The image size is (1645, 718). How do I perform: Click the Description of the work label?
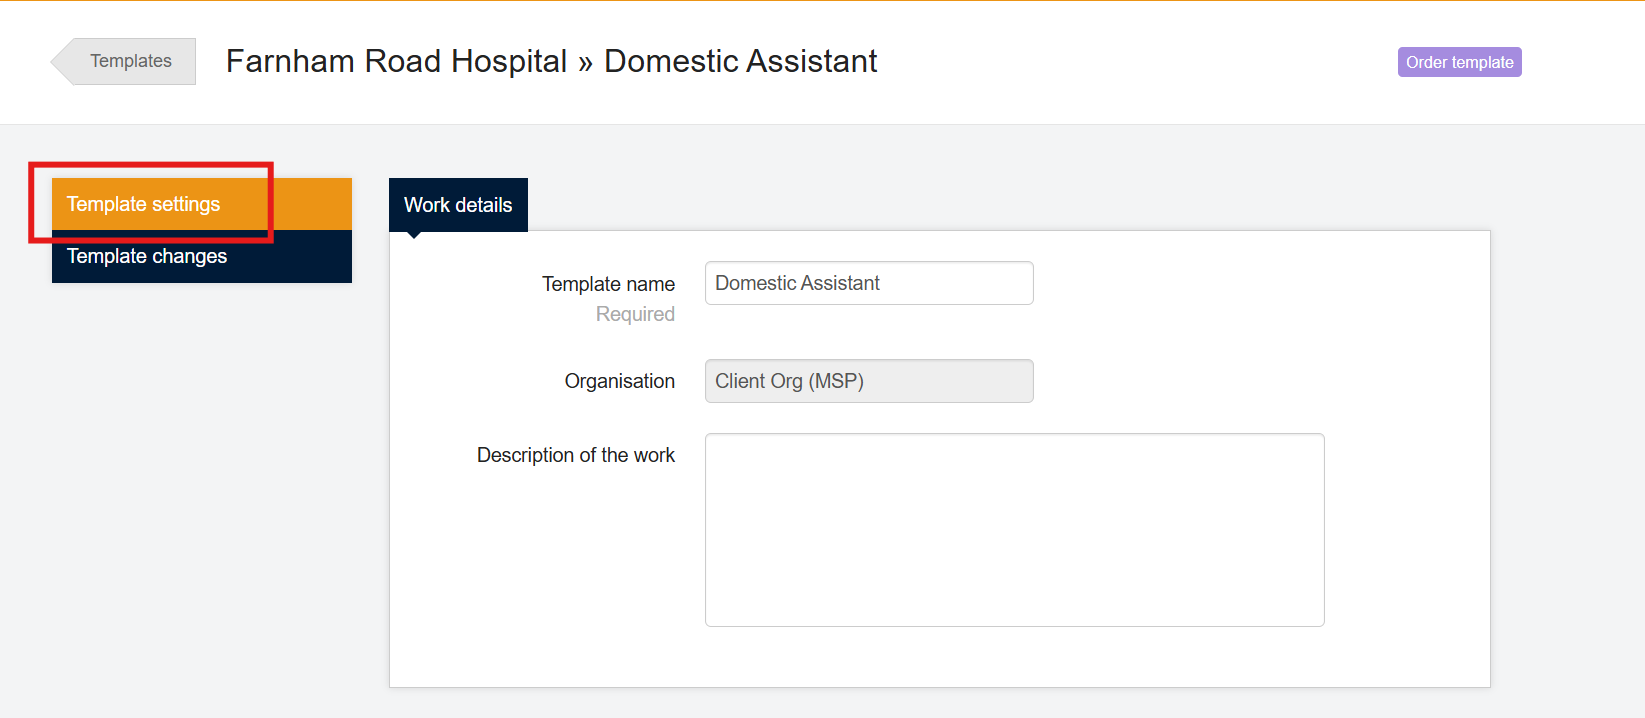tap(575, 455)
